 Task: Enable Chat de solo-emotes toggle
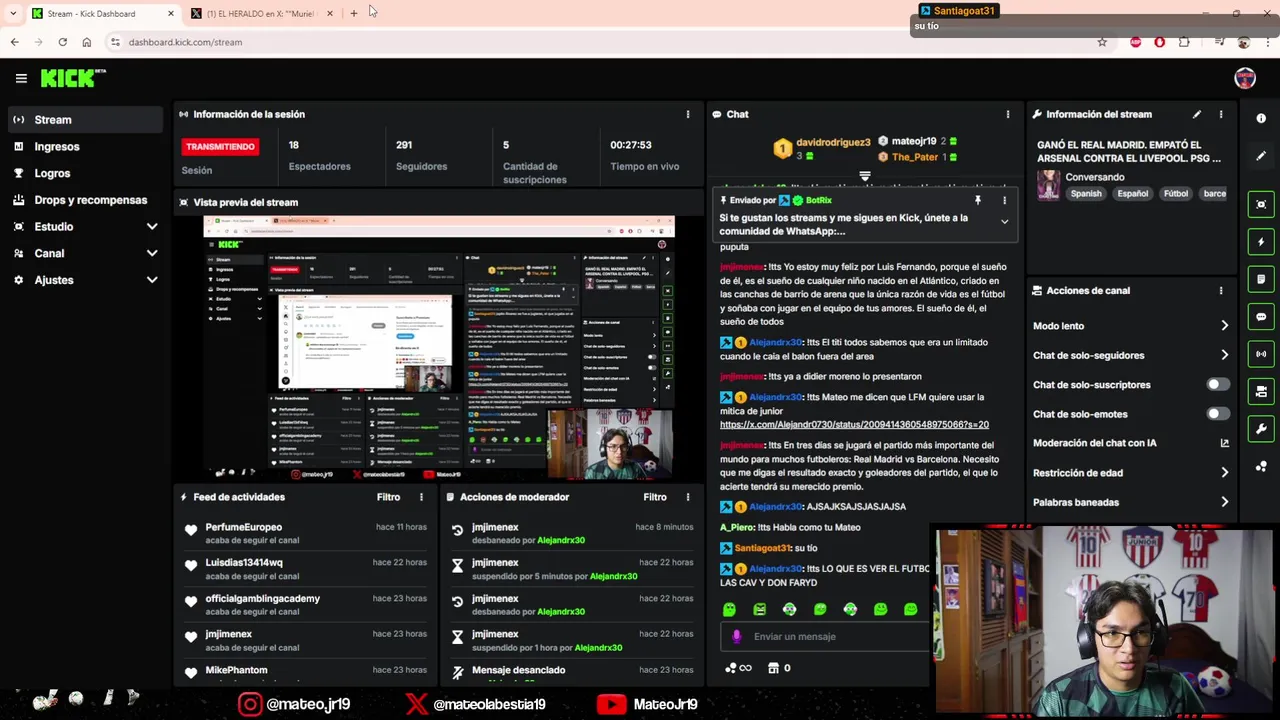click(1217, 414)
